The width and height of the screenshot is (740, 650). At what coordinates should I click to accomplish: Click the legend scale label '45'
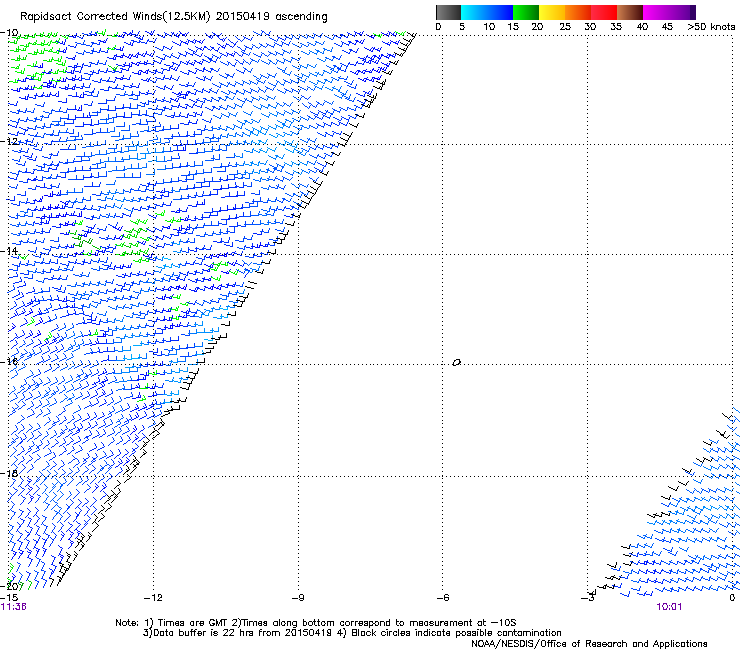[667, 27]
